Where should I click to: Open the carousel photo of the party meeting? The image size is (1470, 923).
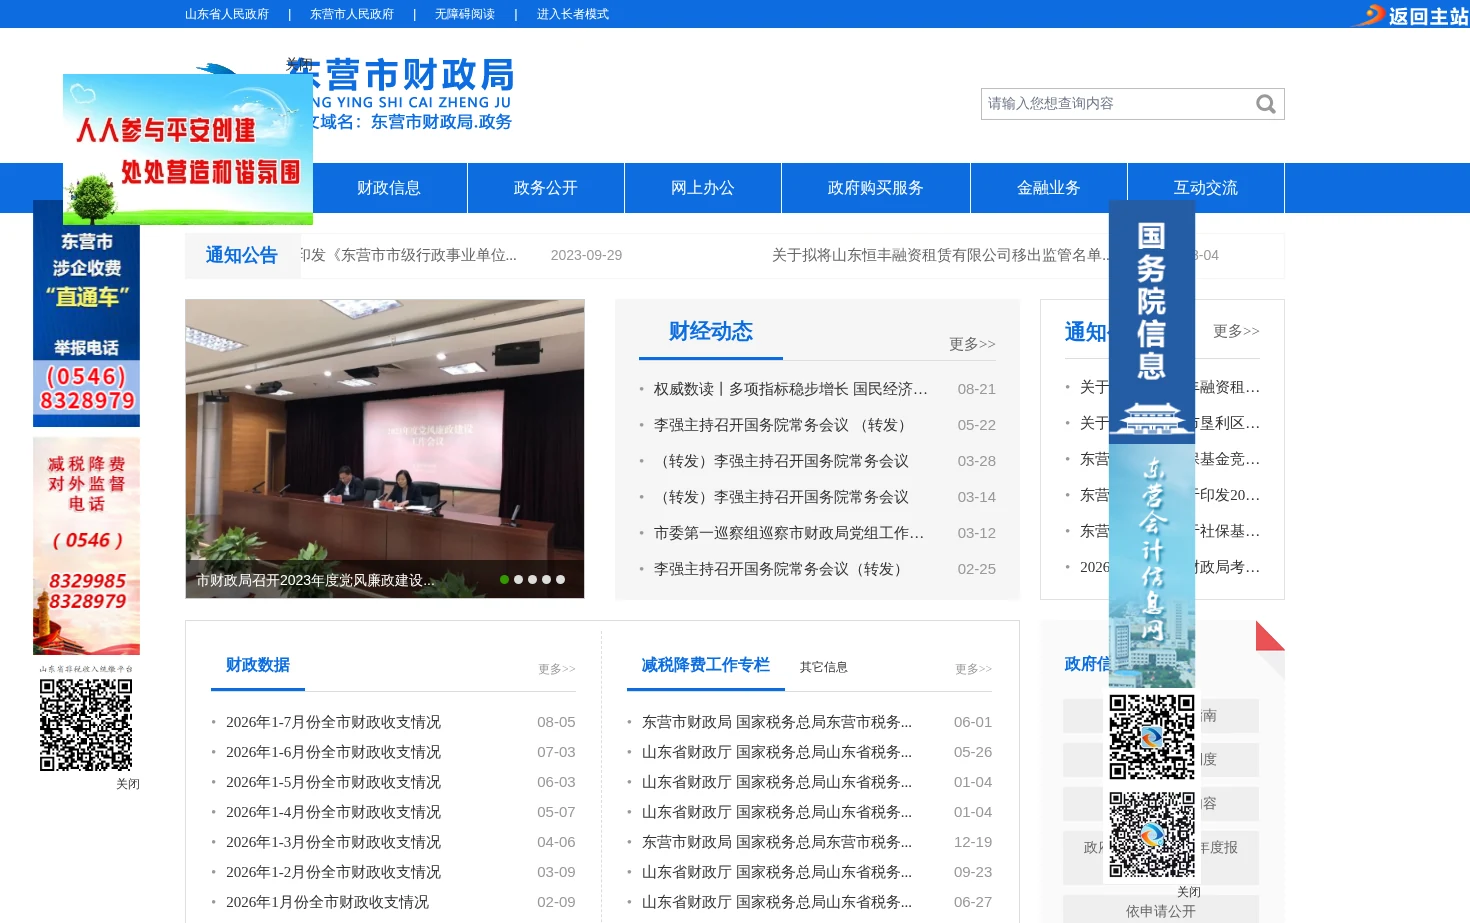pyautogui.click(x=385, y=449)
